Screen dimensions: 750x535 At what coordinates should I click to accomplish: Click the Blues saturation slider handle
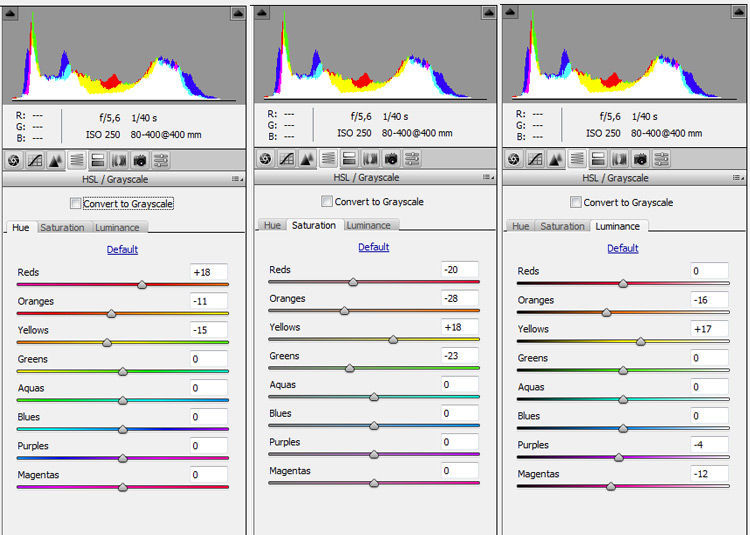tap(374, 426)
